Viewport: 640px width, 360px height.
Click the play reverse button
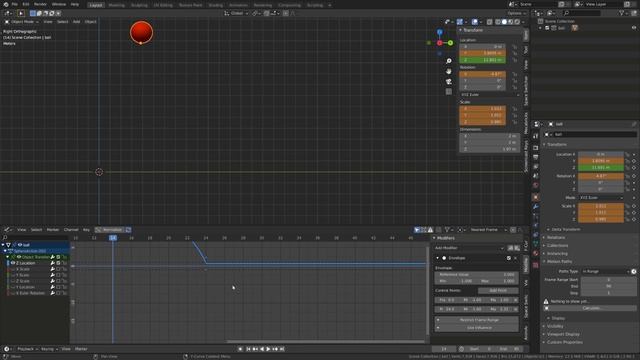point(262,349)
